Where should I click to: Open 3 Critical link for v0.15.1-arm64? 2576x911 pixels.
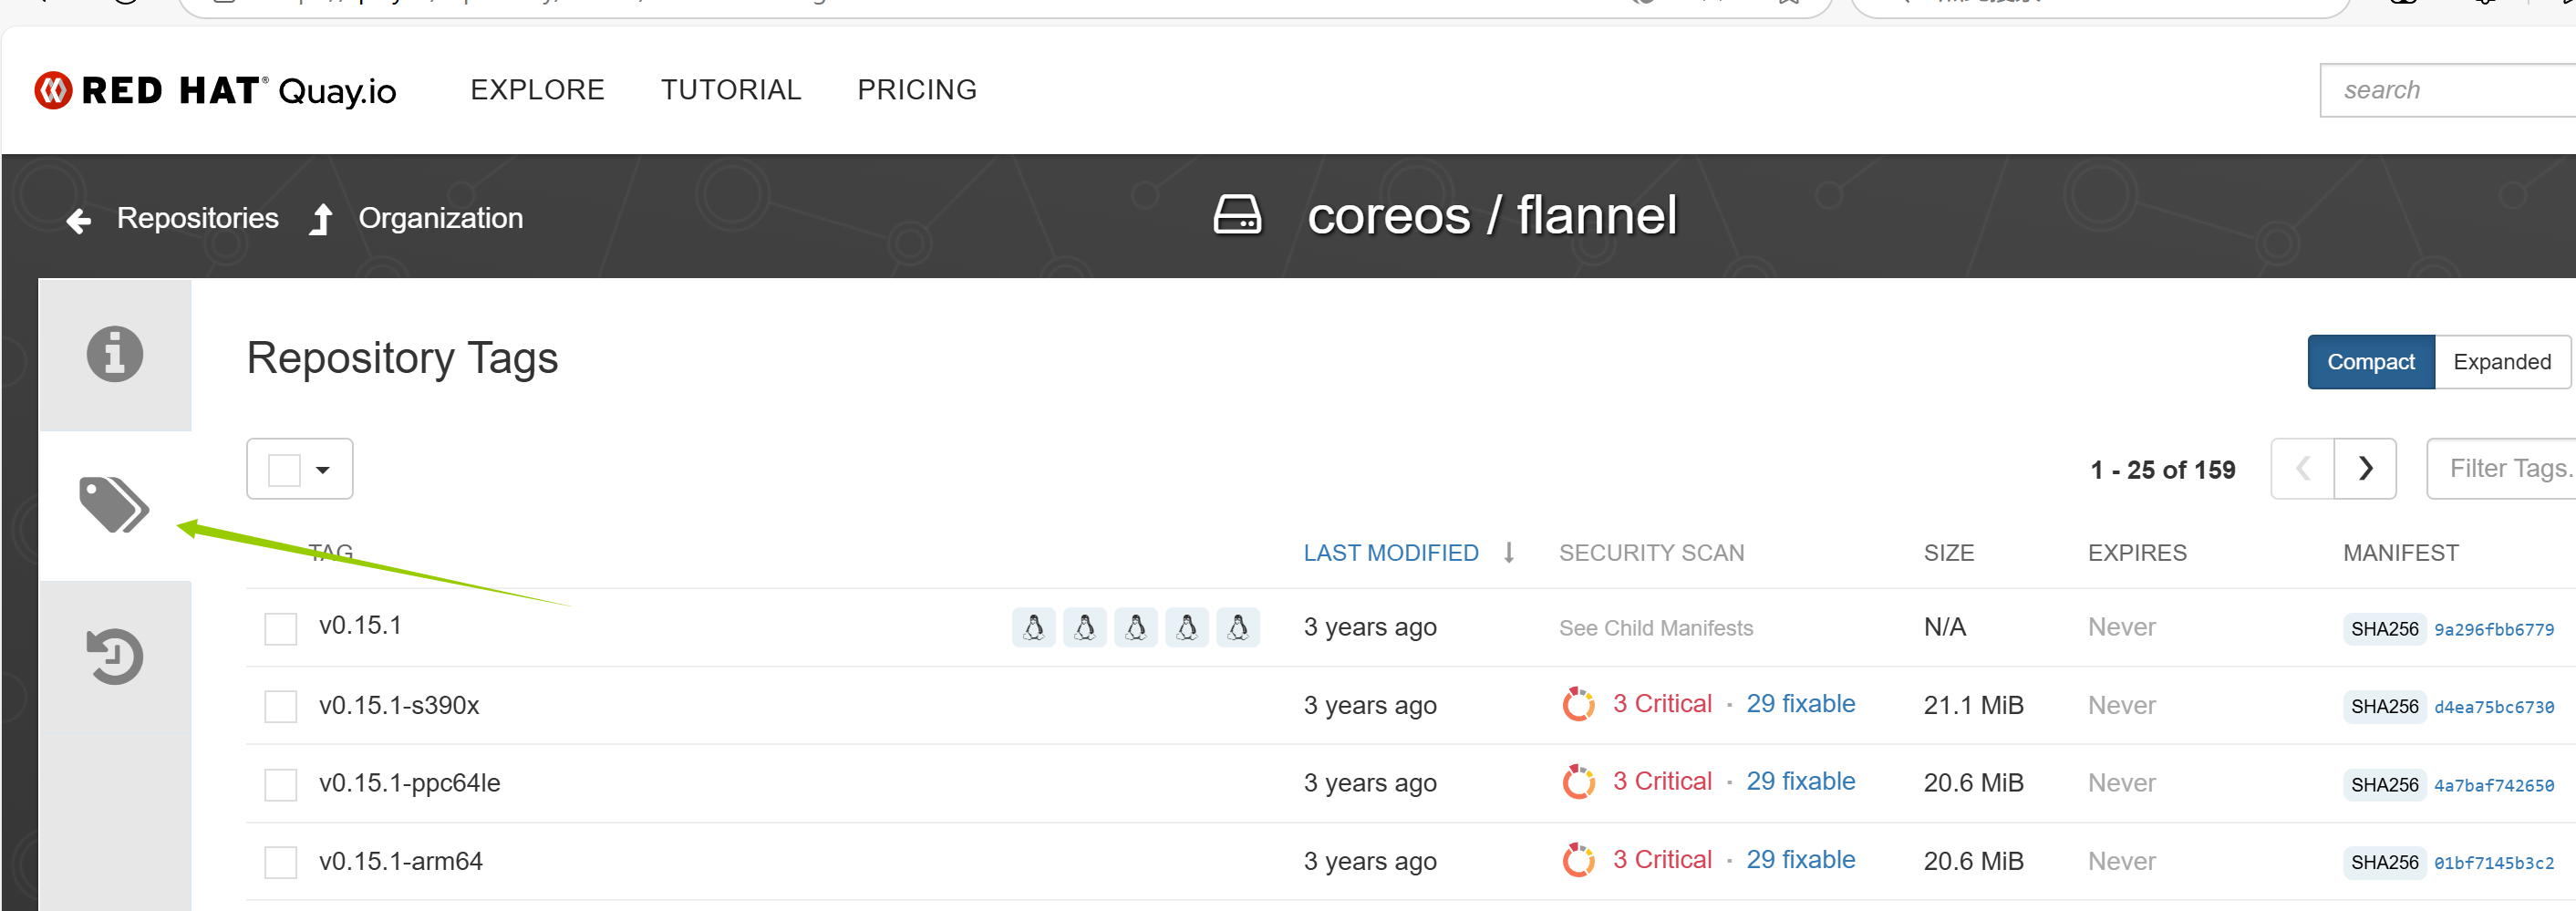pyautogui.click(x=1662, y=860)
